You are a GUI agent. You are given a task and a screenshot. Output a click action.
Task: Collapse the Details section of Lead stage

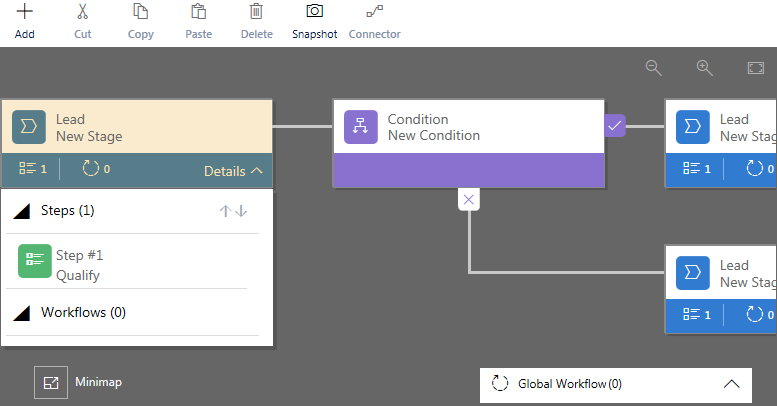(233, 171)
